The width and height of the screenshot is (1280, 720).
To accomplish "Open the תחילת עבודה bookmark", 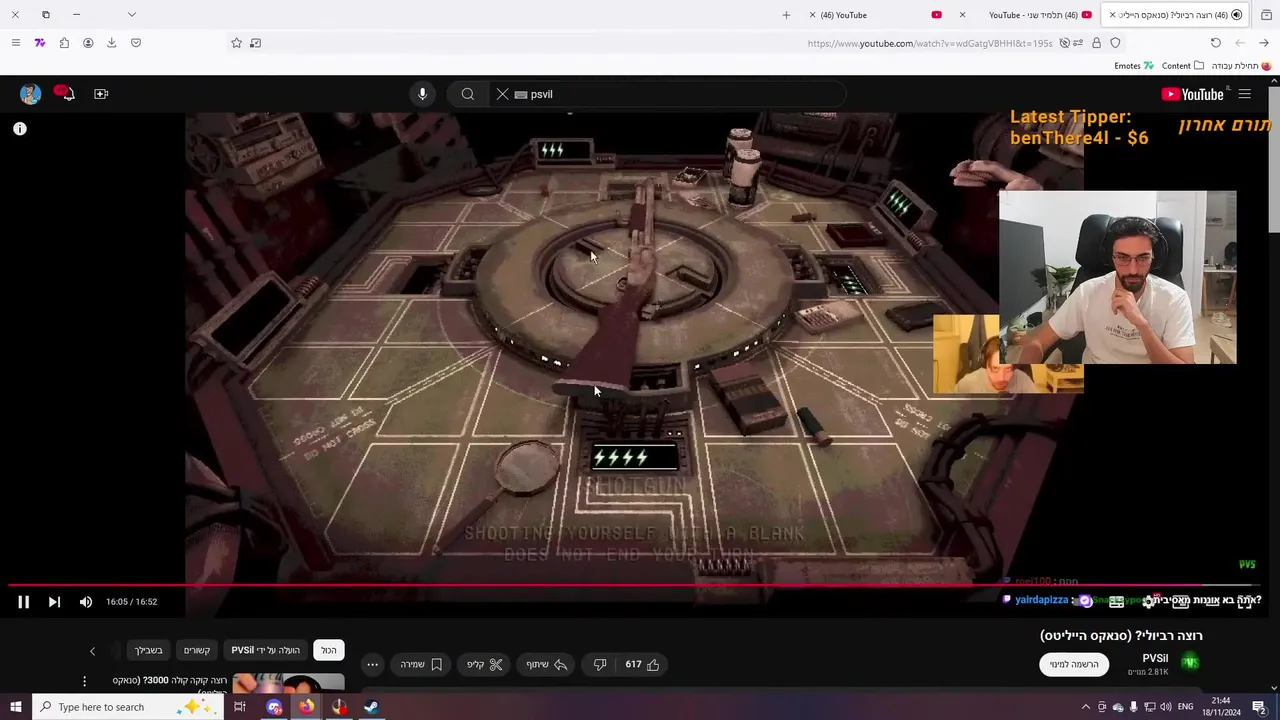I will 1241,66.
